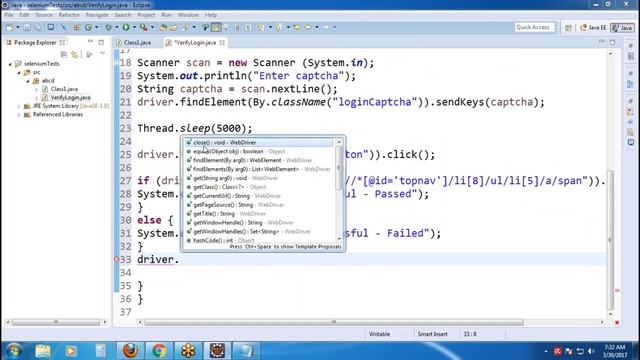Click the New Java Class green C icon
Viewport: 640px width, 360px height.
(88, 27)
